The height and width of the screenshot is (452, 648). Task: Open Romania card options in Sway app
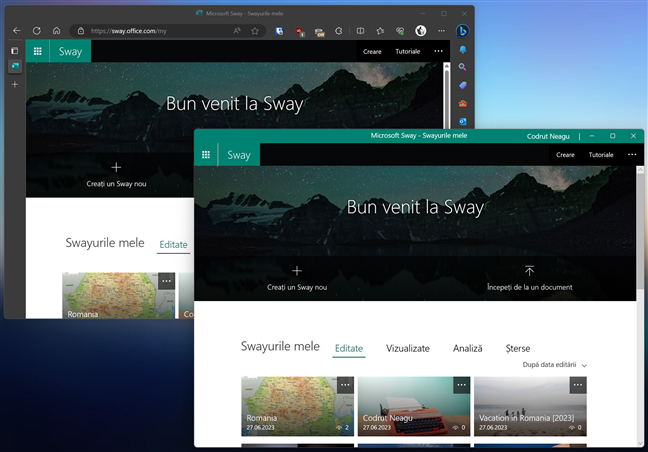[x=345, y=385]
